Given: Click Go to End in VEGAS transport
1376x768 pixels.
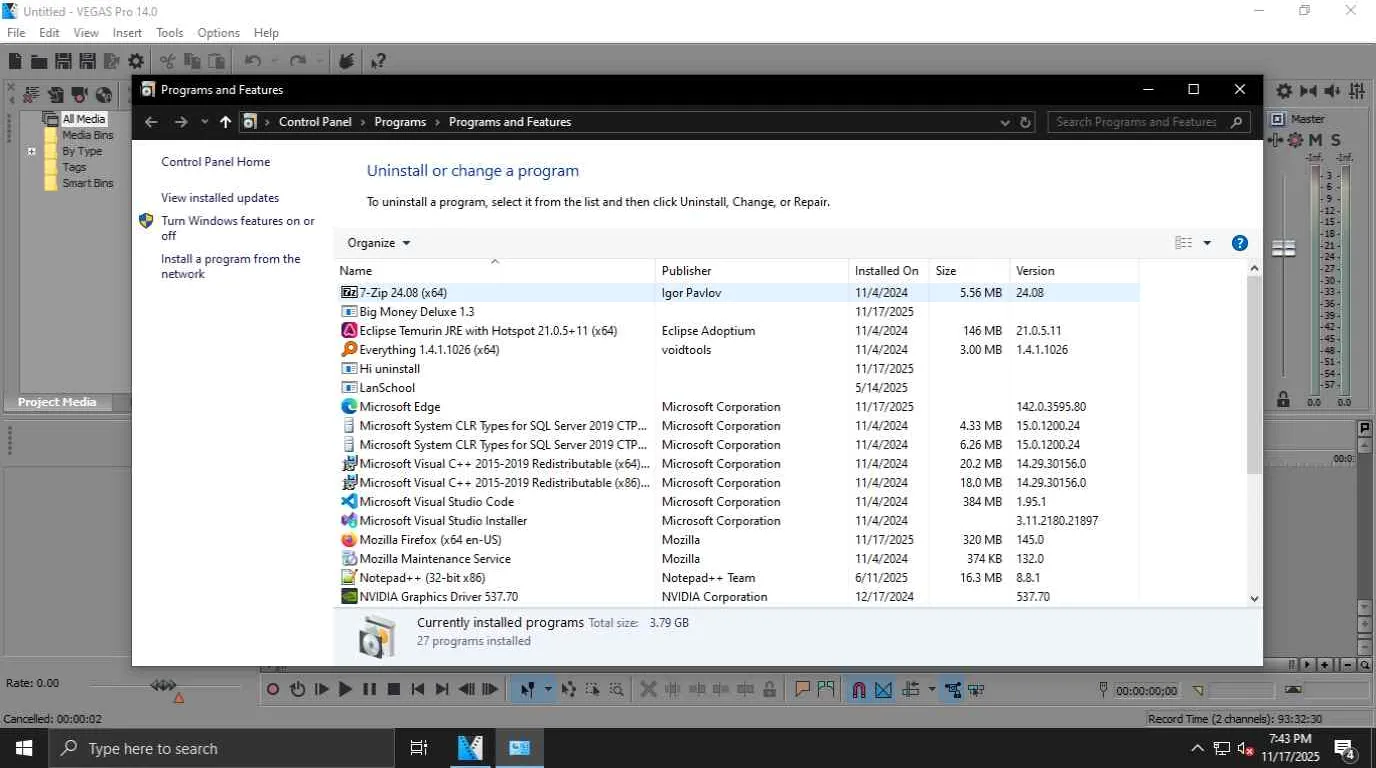Looking at the screenshot, I should pyautogui.click(x=442, y=689).
